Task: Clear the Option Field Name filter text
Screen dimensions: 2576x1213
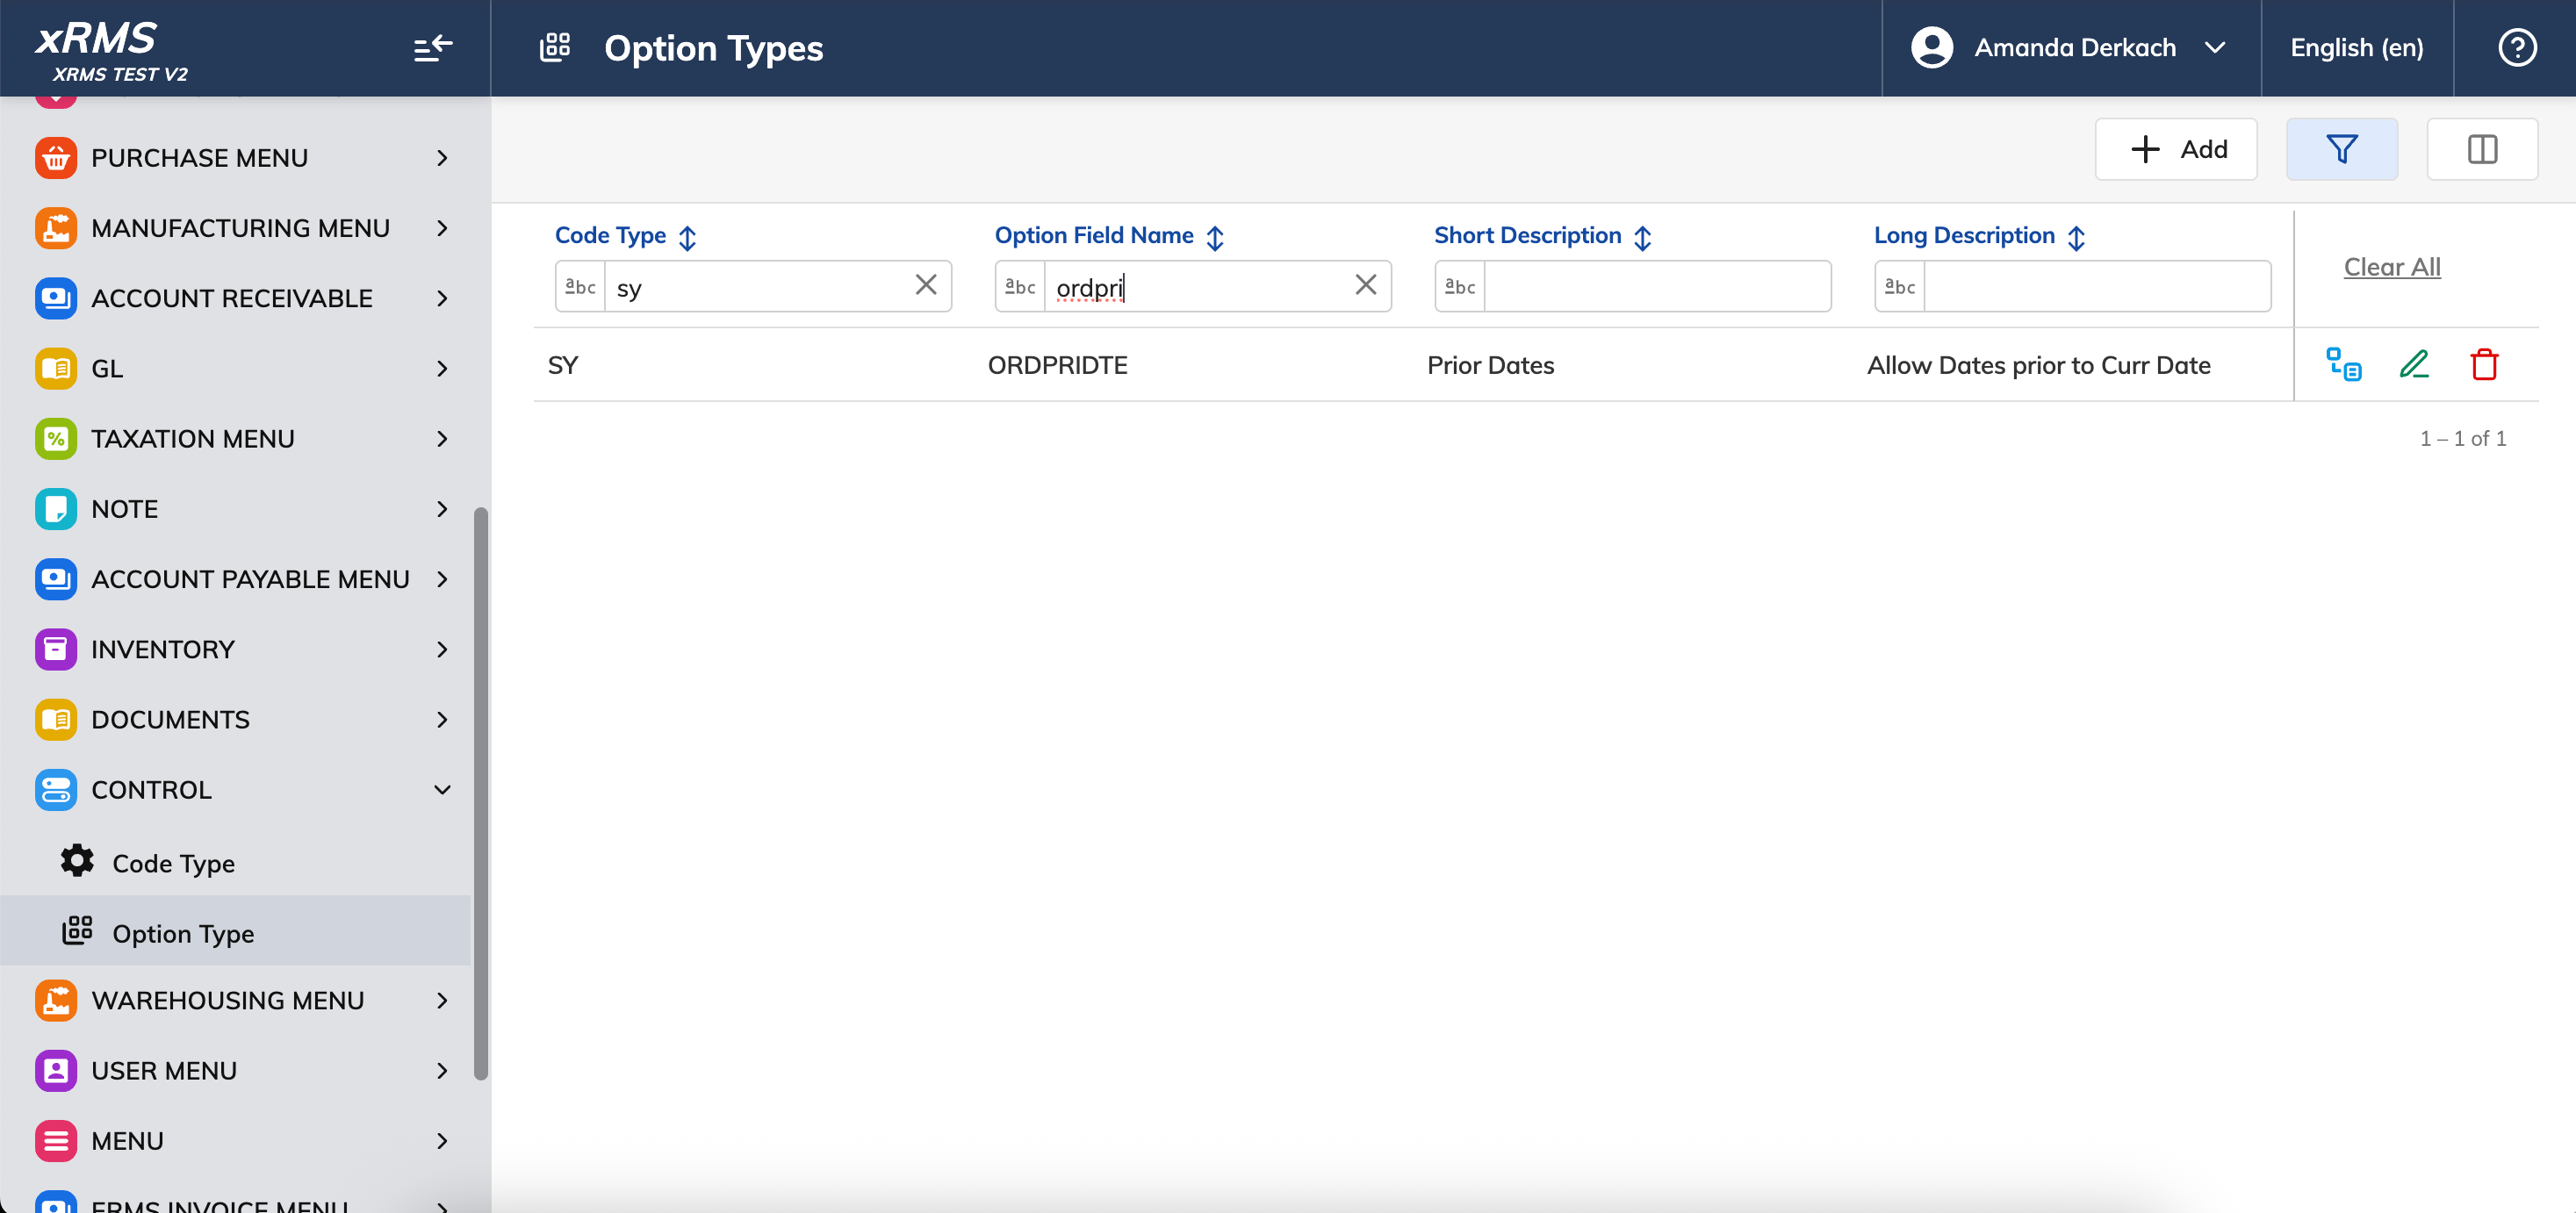Action: [x=1366, y=285]
